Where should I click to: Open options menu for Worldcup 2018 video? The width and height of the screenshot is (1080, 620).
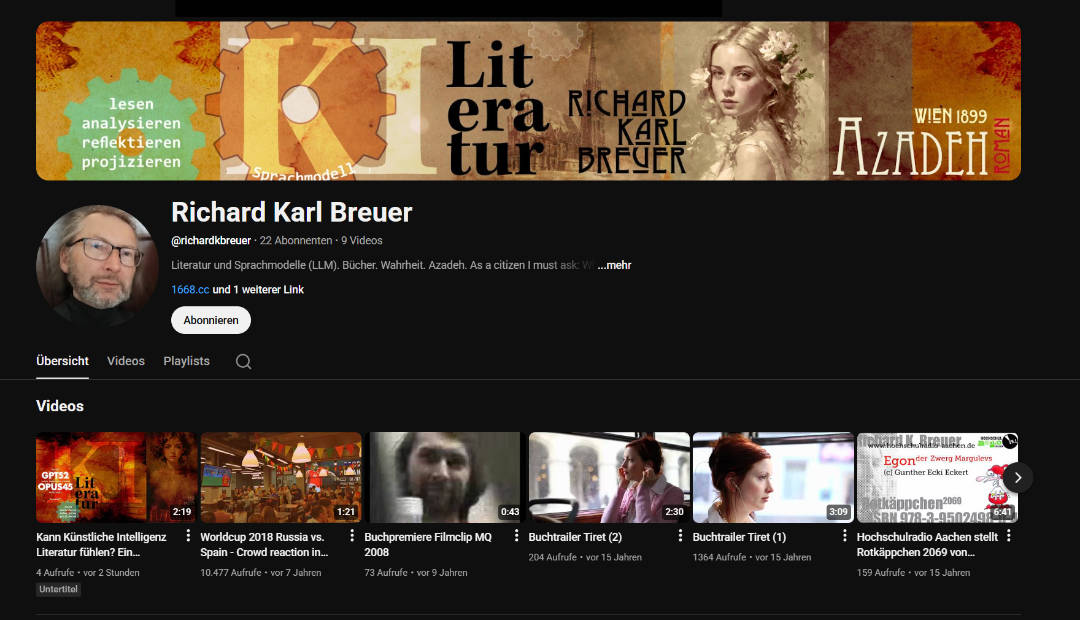point(352,536)
